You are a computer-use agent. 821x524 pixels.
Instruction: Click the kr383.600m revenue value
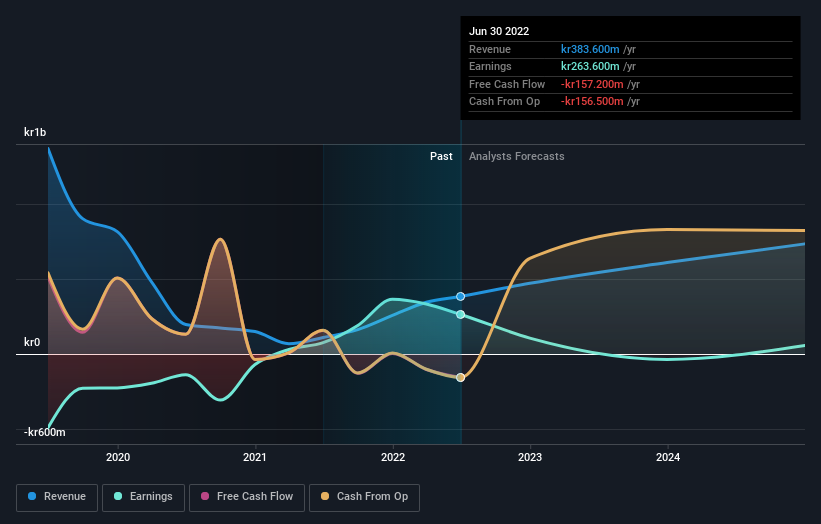[x=590, y=49]
